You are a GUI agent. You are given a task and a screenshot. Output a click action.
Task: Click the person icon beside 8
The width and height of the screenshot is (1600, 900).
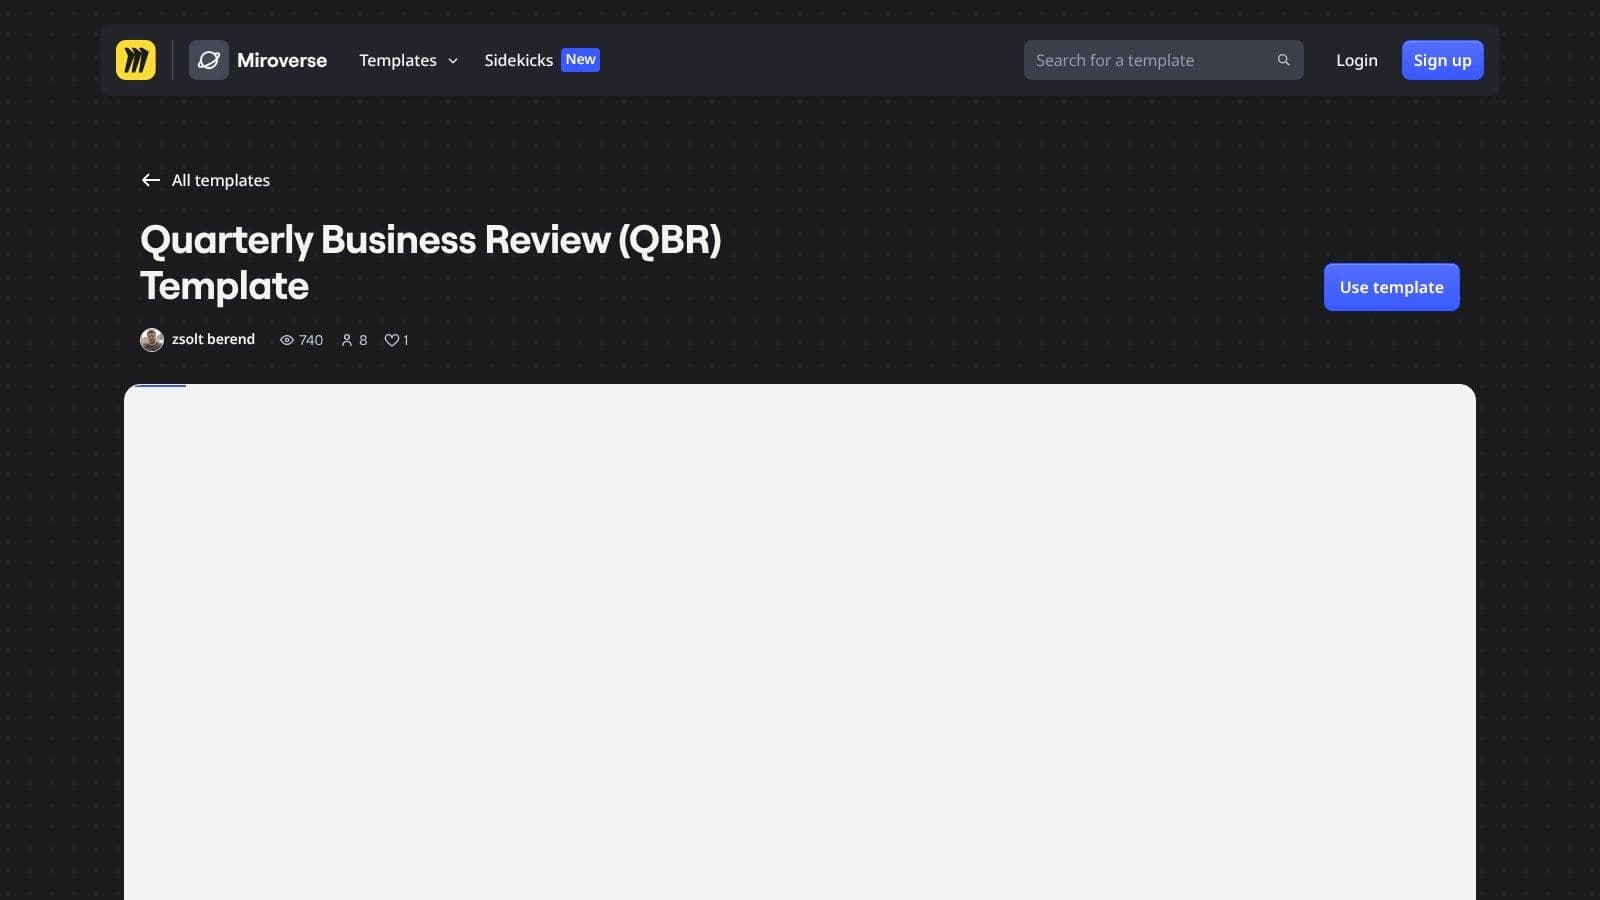[347, 340]
